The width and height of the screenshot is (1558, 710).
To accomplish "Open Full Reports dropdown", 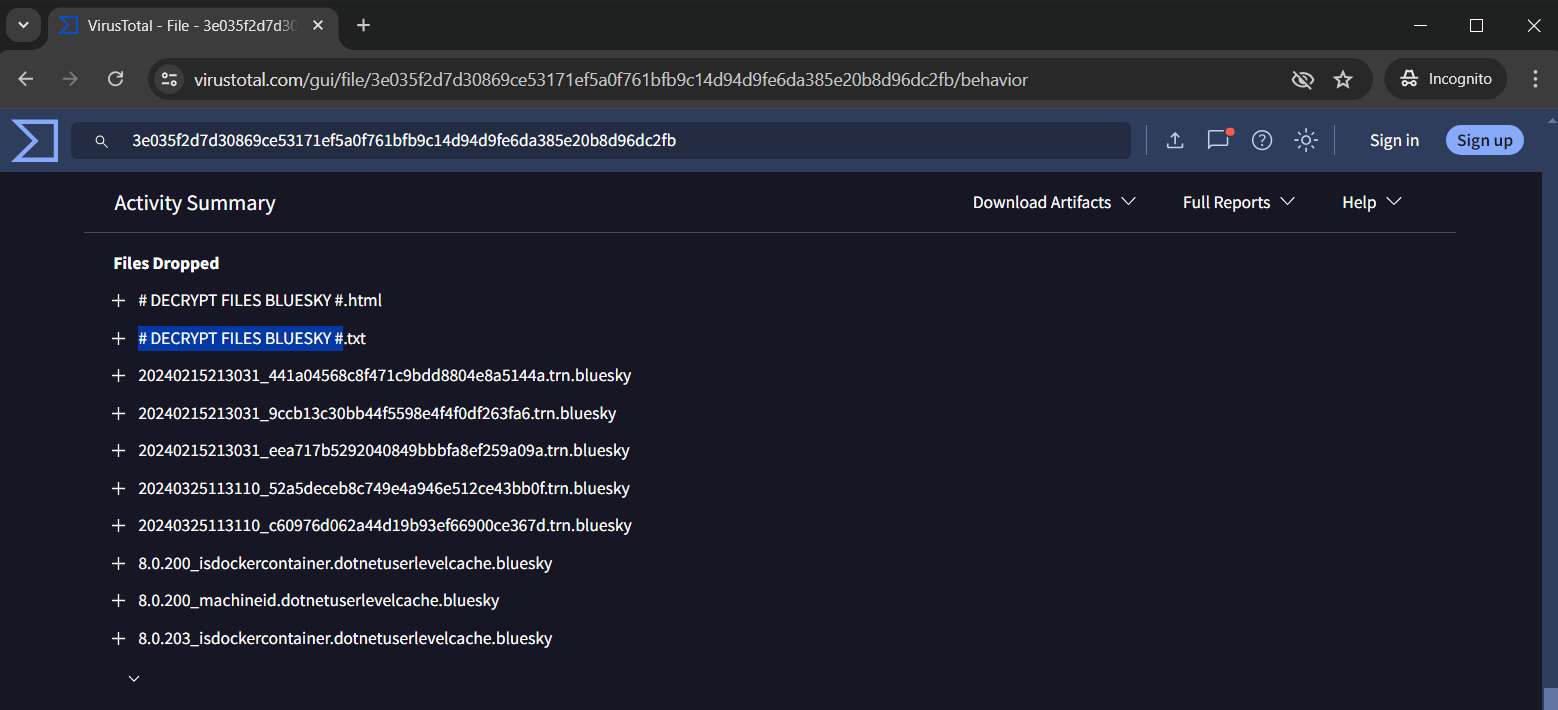I will click(x=1239, y=202).
